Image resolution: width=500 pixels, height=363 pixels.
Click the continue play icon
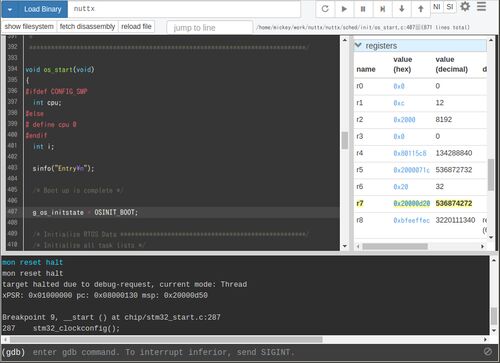344,9
